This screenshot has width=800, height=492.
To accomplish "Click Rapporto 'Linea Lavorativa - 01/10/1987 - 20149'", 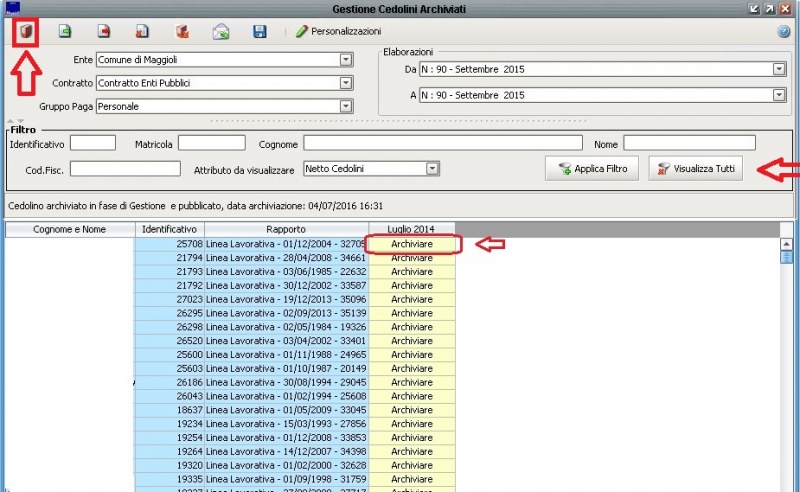I will coord(286,368).
